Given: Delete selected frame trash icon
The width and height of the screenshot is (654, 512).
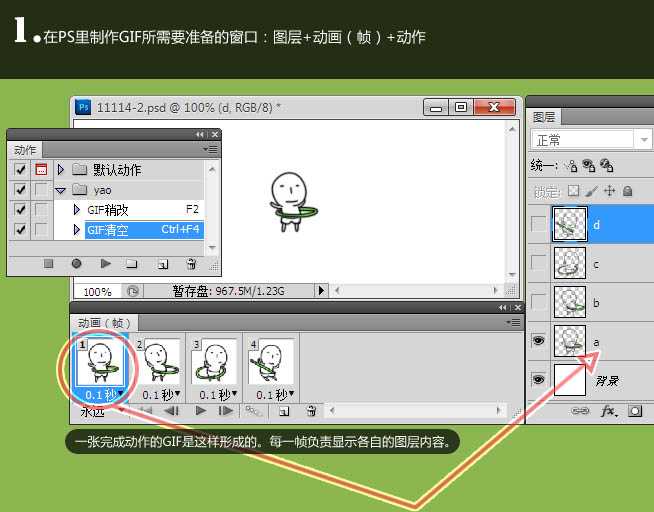Looking at the screenshot, I should pos(311,411).
